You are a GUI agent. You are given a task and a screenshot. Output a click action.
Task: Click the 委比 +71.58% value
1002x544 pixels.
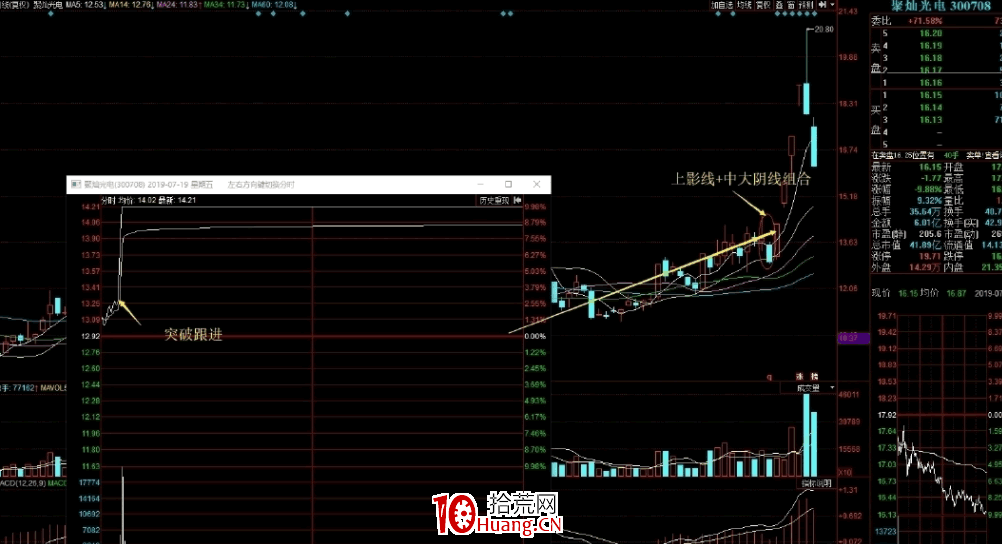[925, 21]
